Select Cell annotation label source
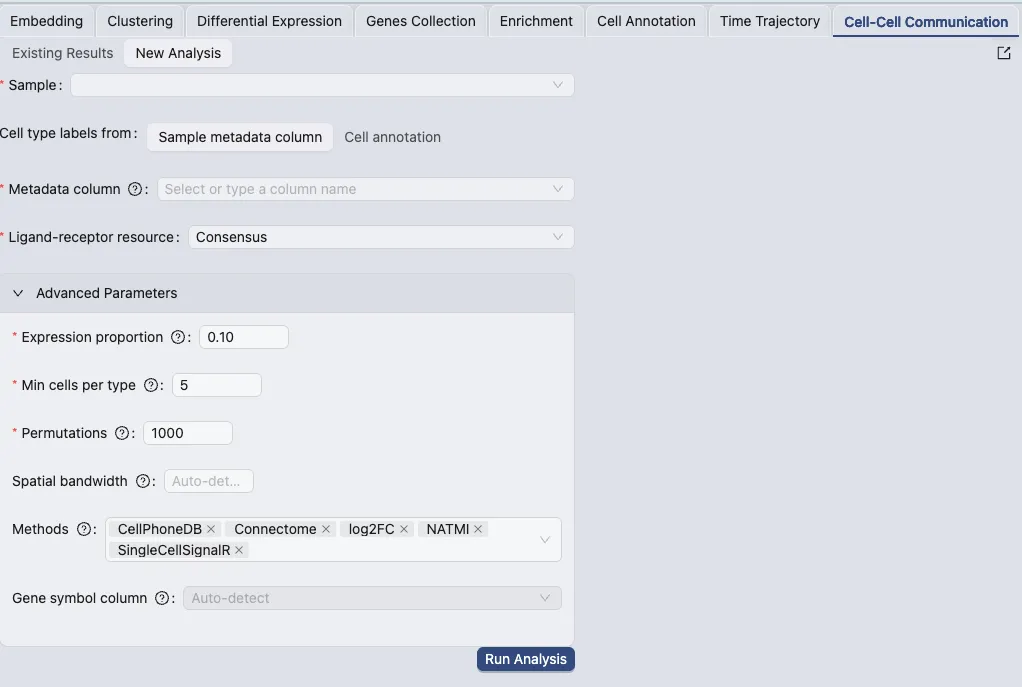 tap(392, 137)
